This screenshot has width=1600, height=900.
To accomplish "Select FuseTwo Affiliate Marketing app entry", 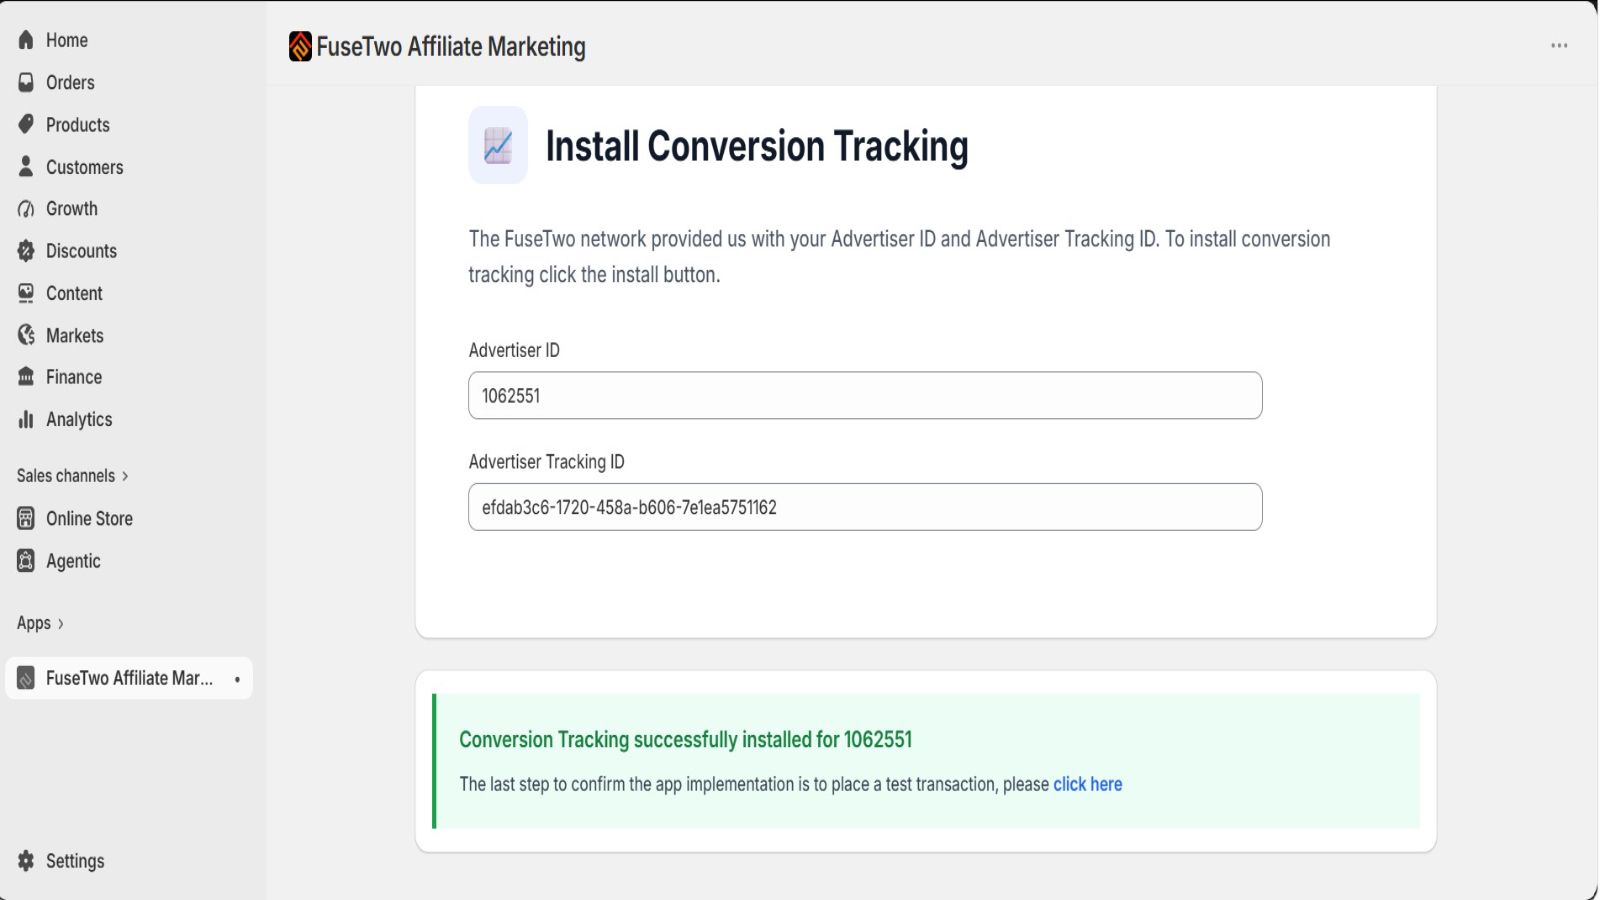I will [129, 678].
